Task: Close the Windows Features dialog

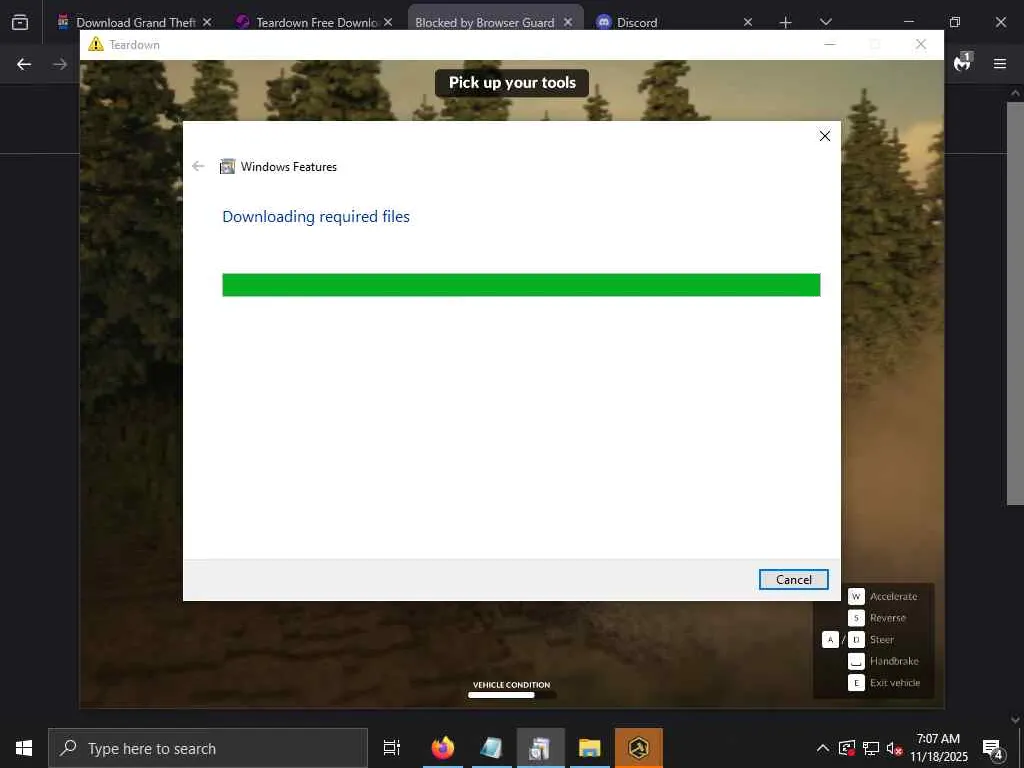Action: 825,136
